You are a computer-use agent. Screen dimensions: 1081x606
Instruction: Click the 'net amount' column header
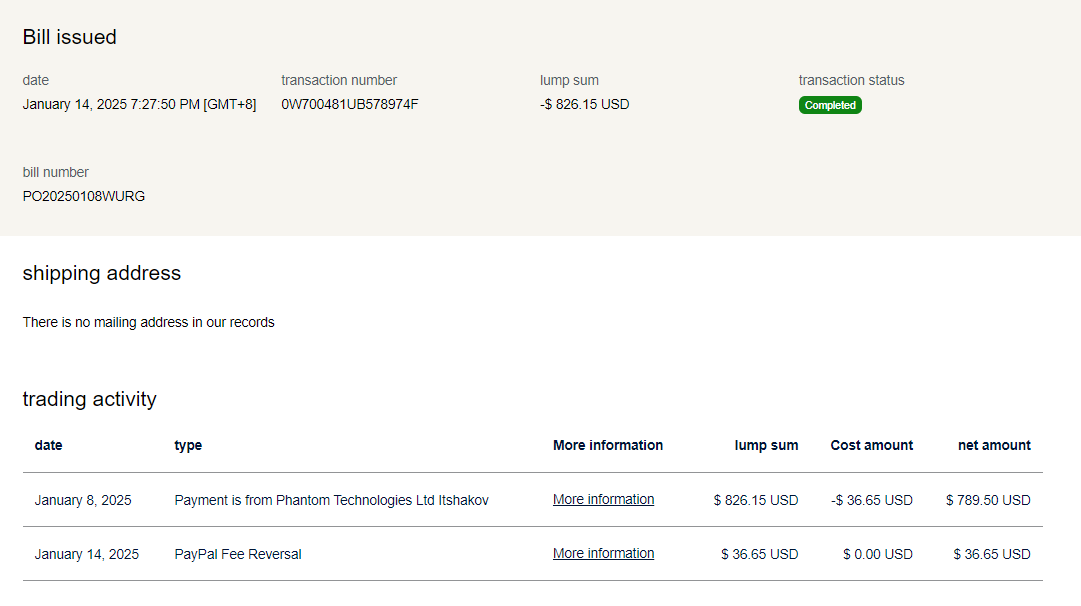[x=994, y=445]
